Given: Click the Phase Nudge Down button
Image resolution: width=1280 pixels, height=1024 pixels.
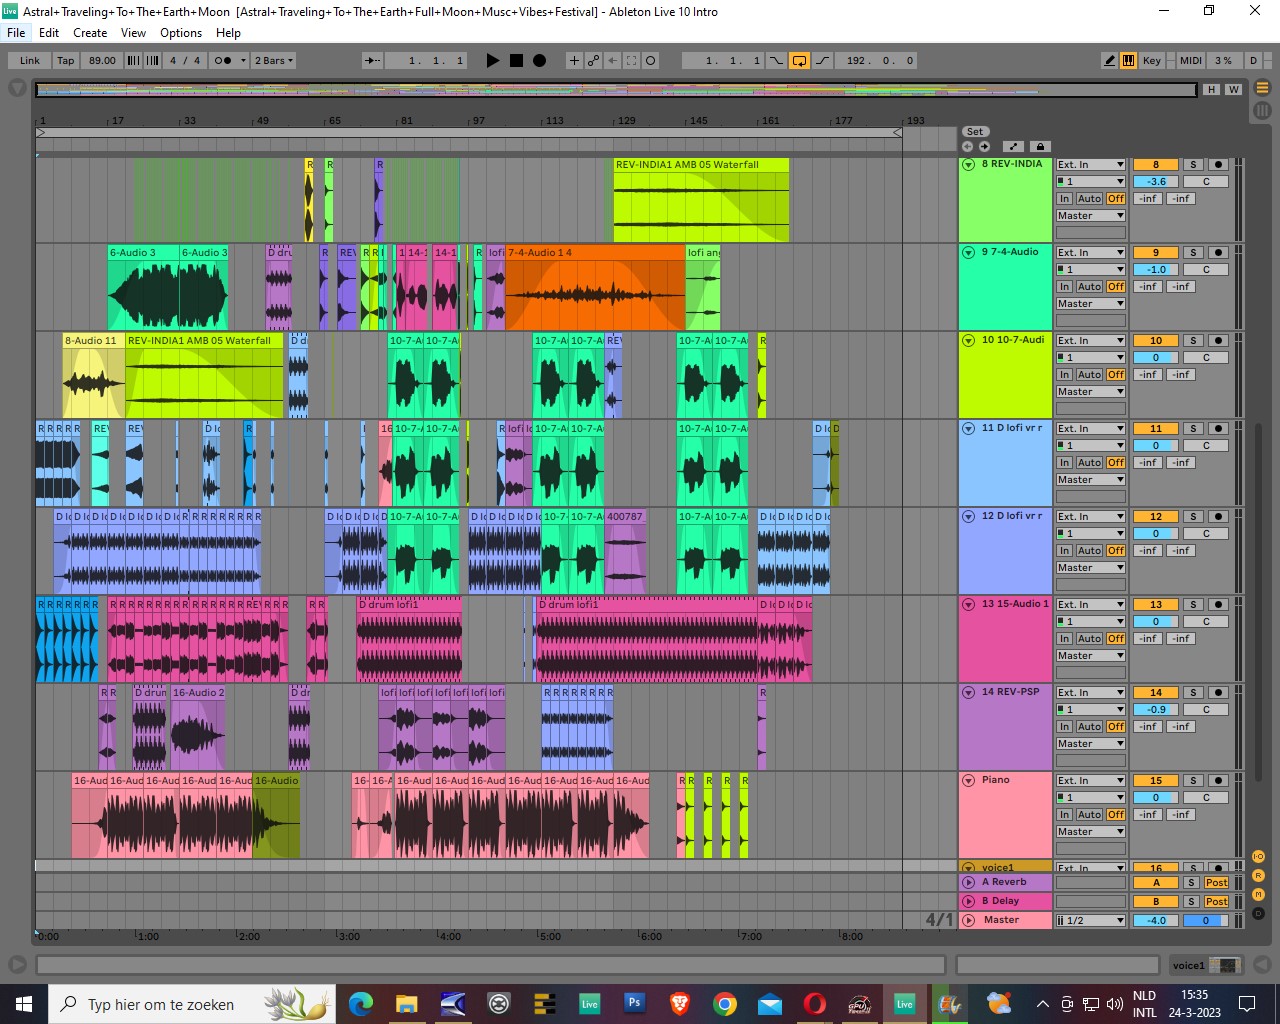Looking at the screenshot, I should pyautogui.click(x=133, y=61).
